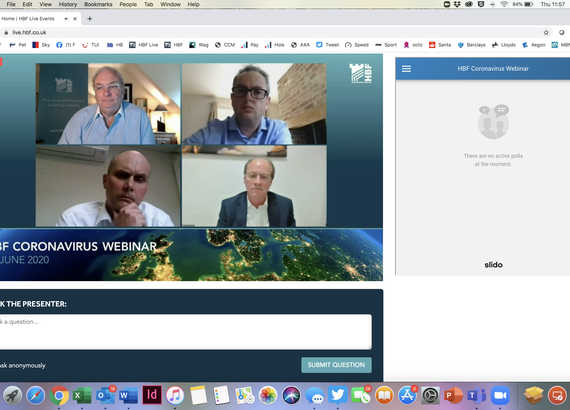Image resolution: width=570 pixels, height=410 pixels.
Task: Open Photos from the Dock
Action: click(x=268, y=395)
